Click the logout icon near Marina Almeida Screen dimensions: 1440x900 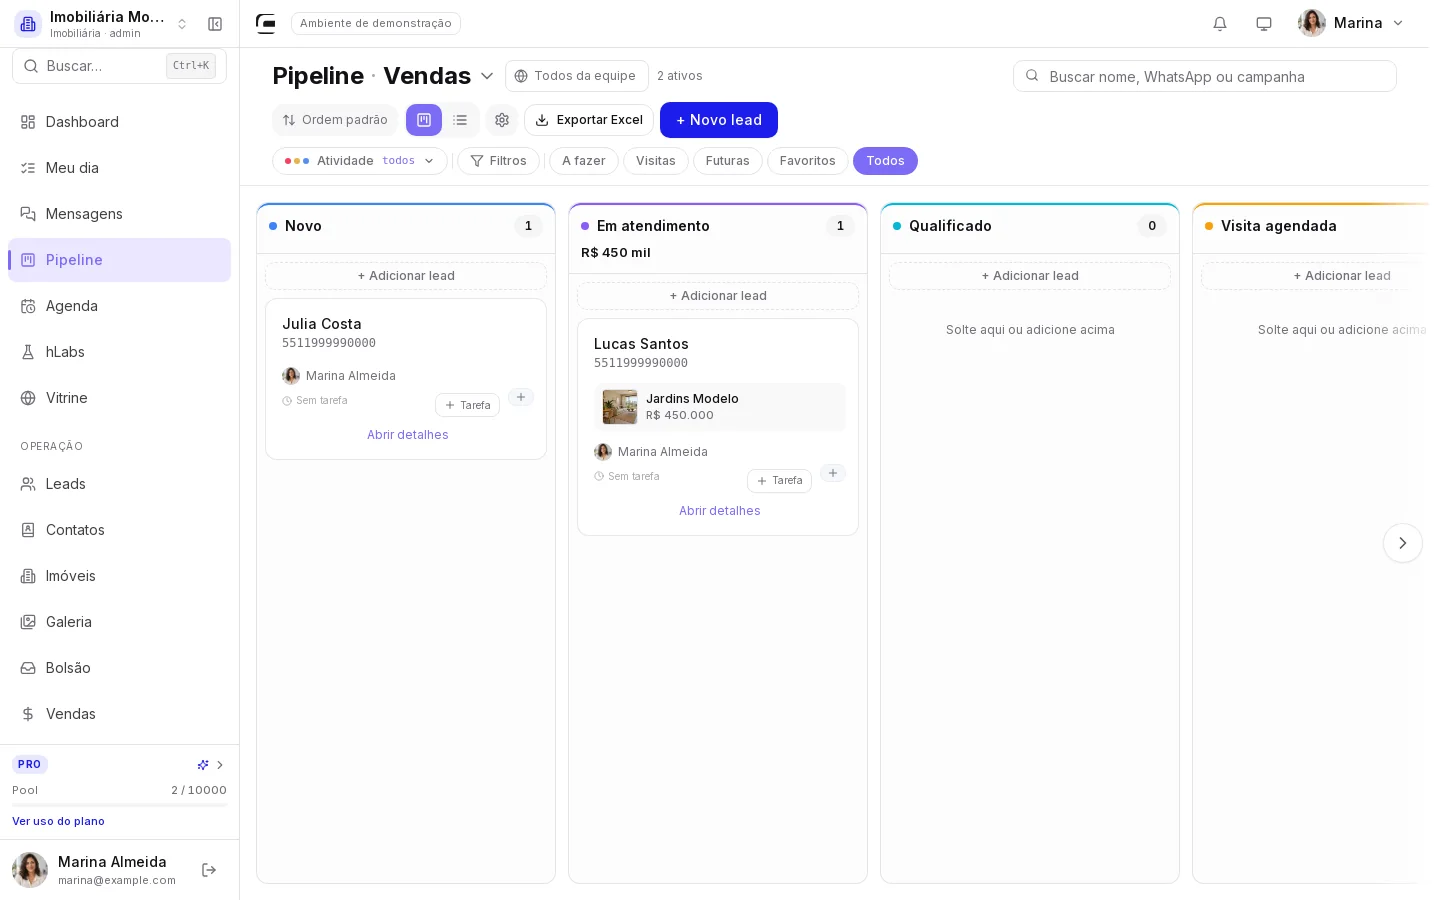(x=209, y=870)
